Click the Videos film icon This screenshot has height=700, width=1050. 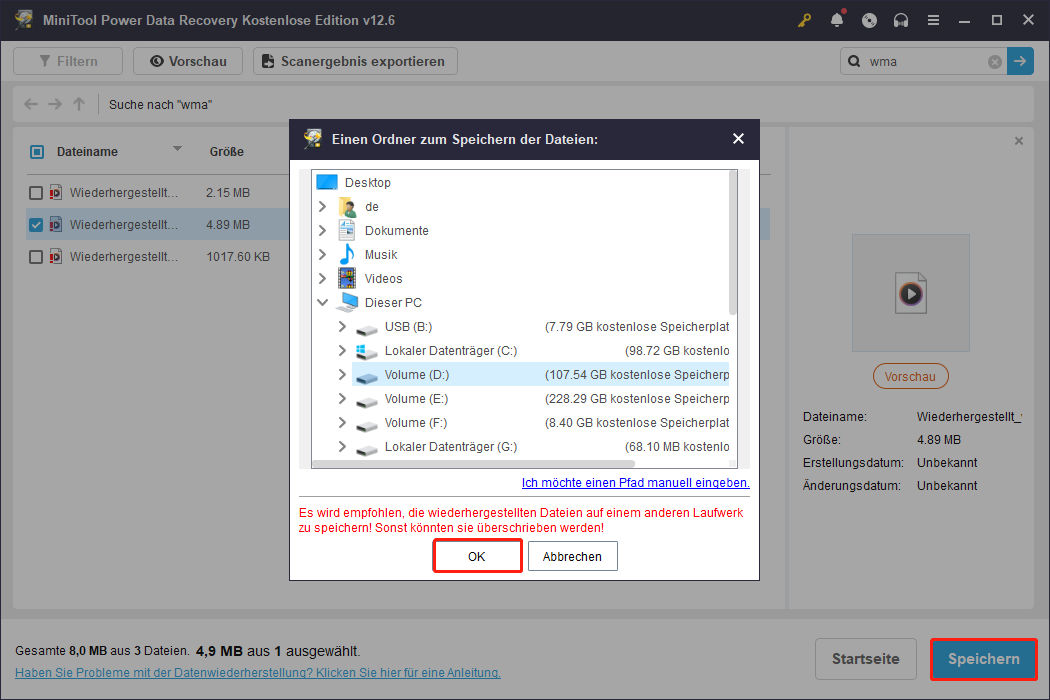coord(347,279)
